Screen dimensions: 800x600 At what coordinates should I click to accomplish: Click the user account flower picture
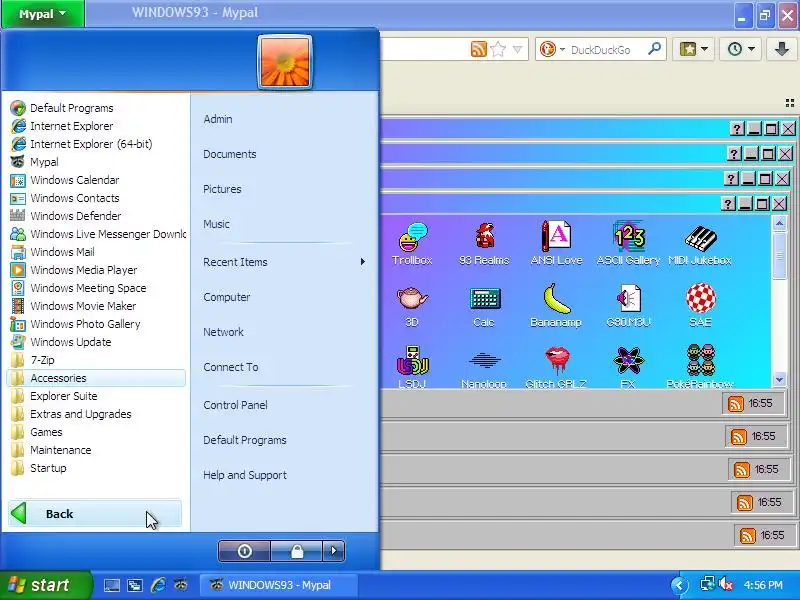coord(285,62)
